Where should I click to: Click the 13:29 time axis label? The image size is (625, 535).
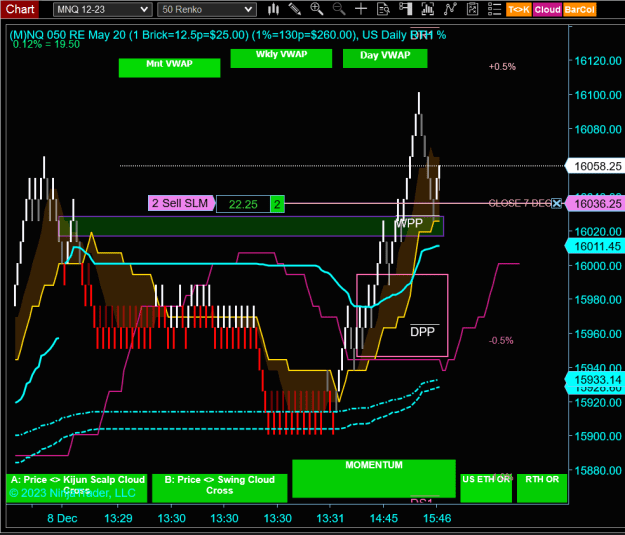pyautogui.click(x=118, y=518)
